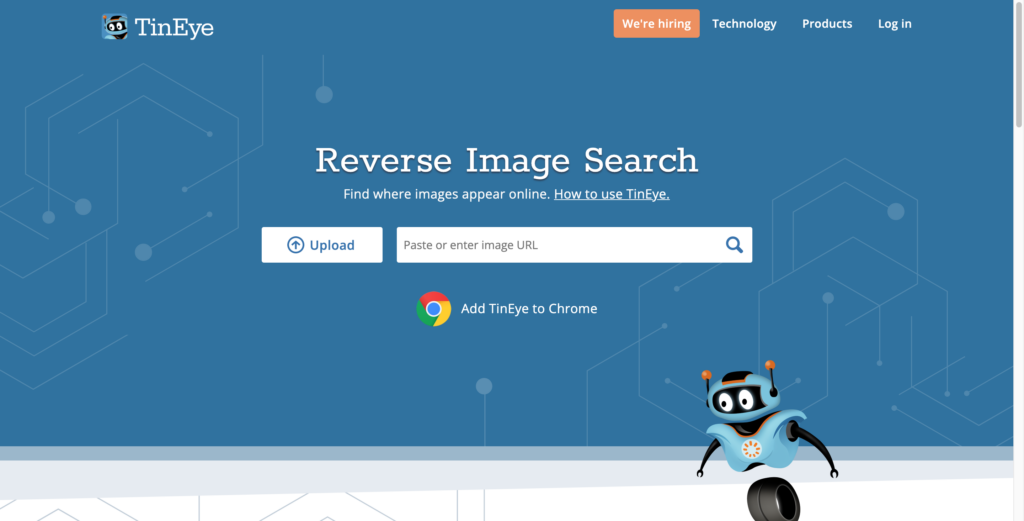Click the page vertical scrollbar thumb

(1019, 64)
